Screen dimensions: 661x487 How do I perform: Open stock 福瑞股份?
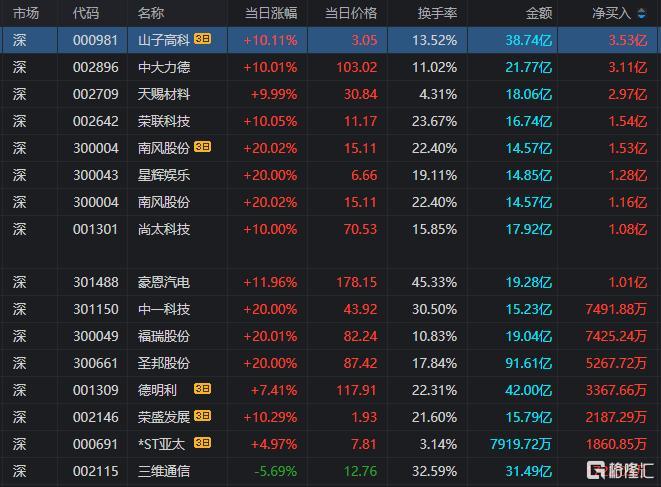point(164,336)
